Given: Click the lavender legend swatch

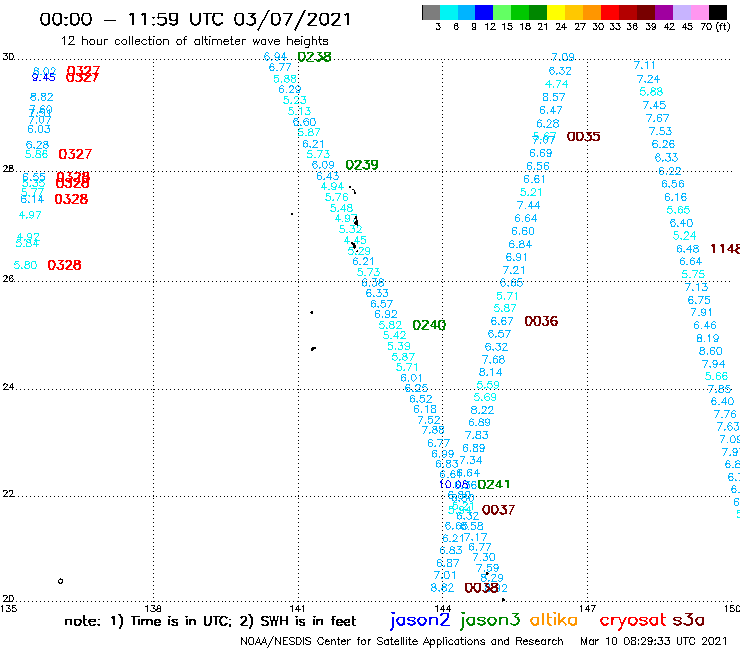Looking at the screenshot, I should pos(681,12).
